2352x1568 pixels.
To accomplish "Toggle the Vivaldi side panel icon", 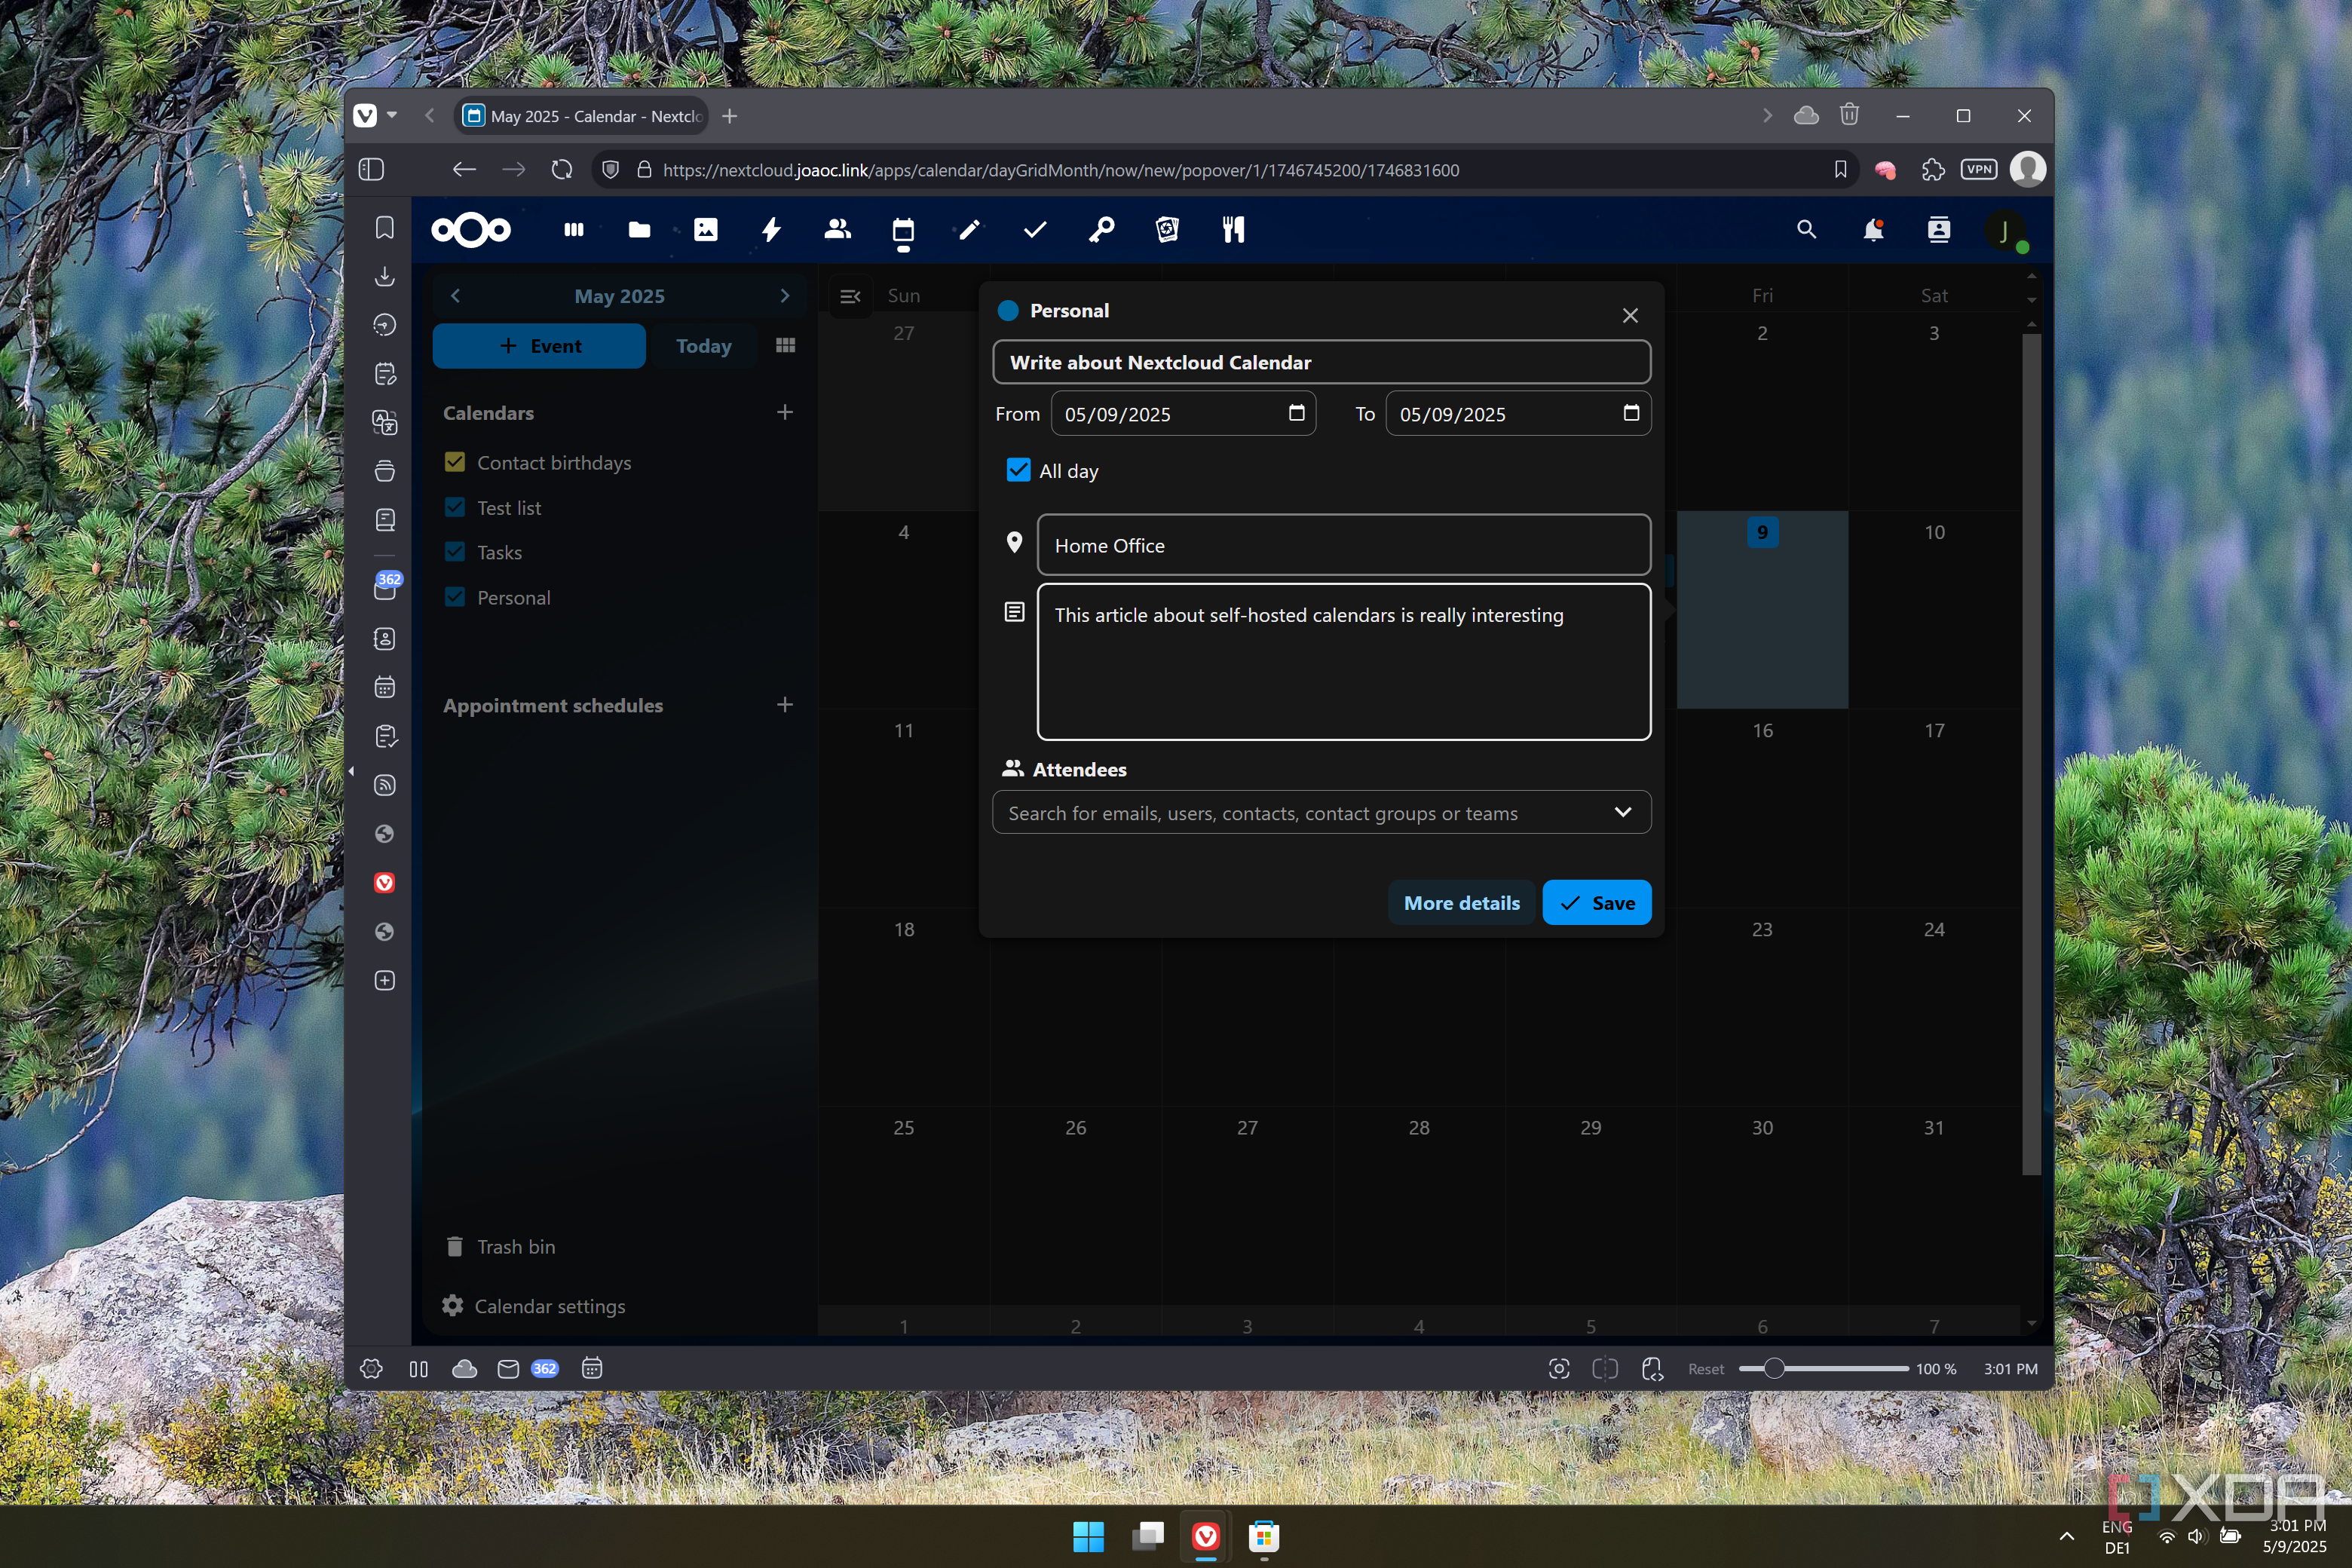I will [371, 170].
